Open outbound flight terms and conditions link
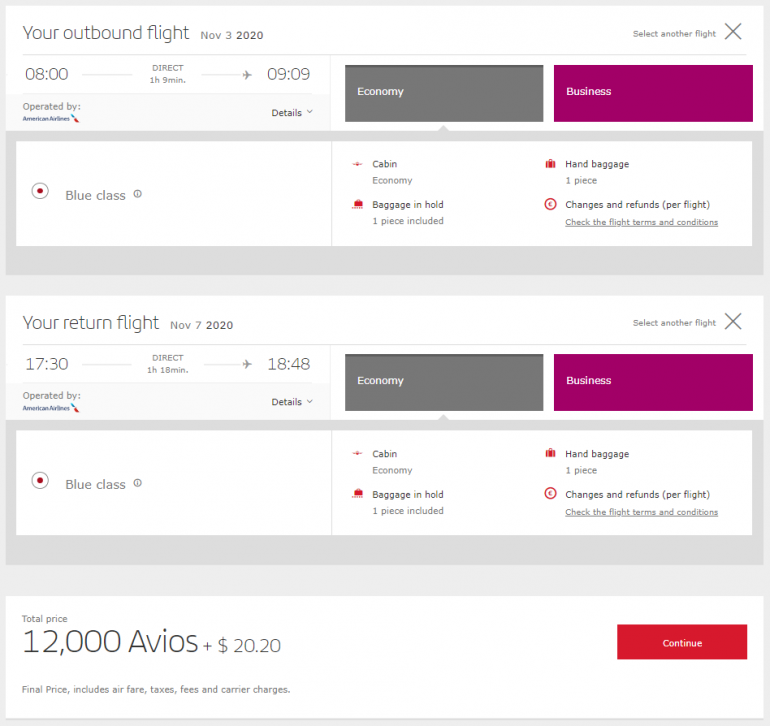The height and width of the screenshot is (726, 770). [641, 222]
